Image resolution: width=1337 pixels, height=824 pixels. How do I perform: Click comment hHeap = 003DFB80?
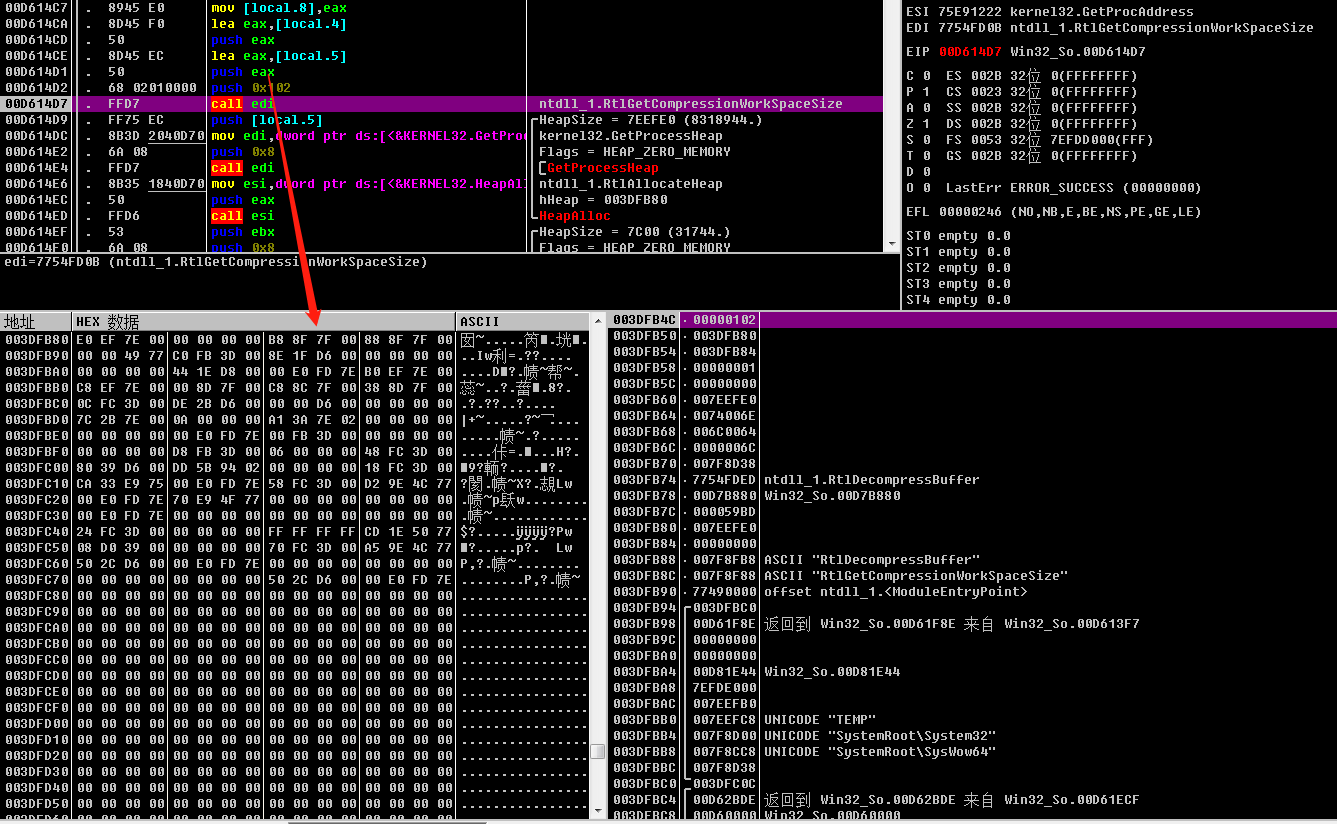603,200
